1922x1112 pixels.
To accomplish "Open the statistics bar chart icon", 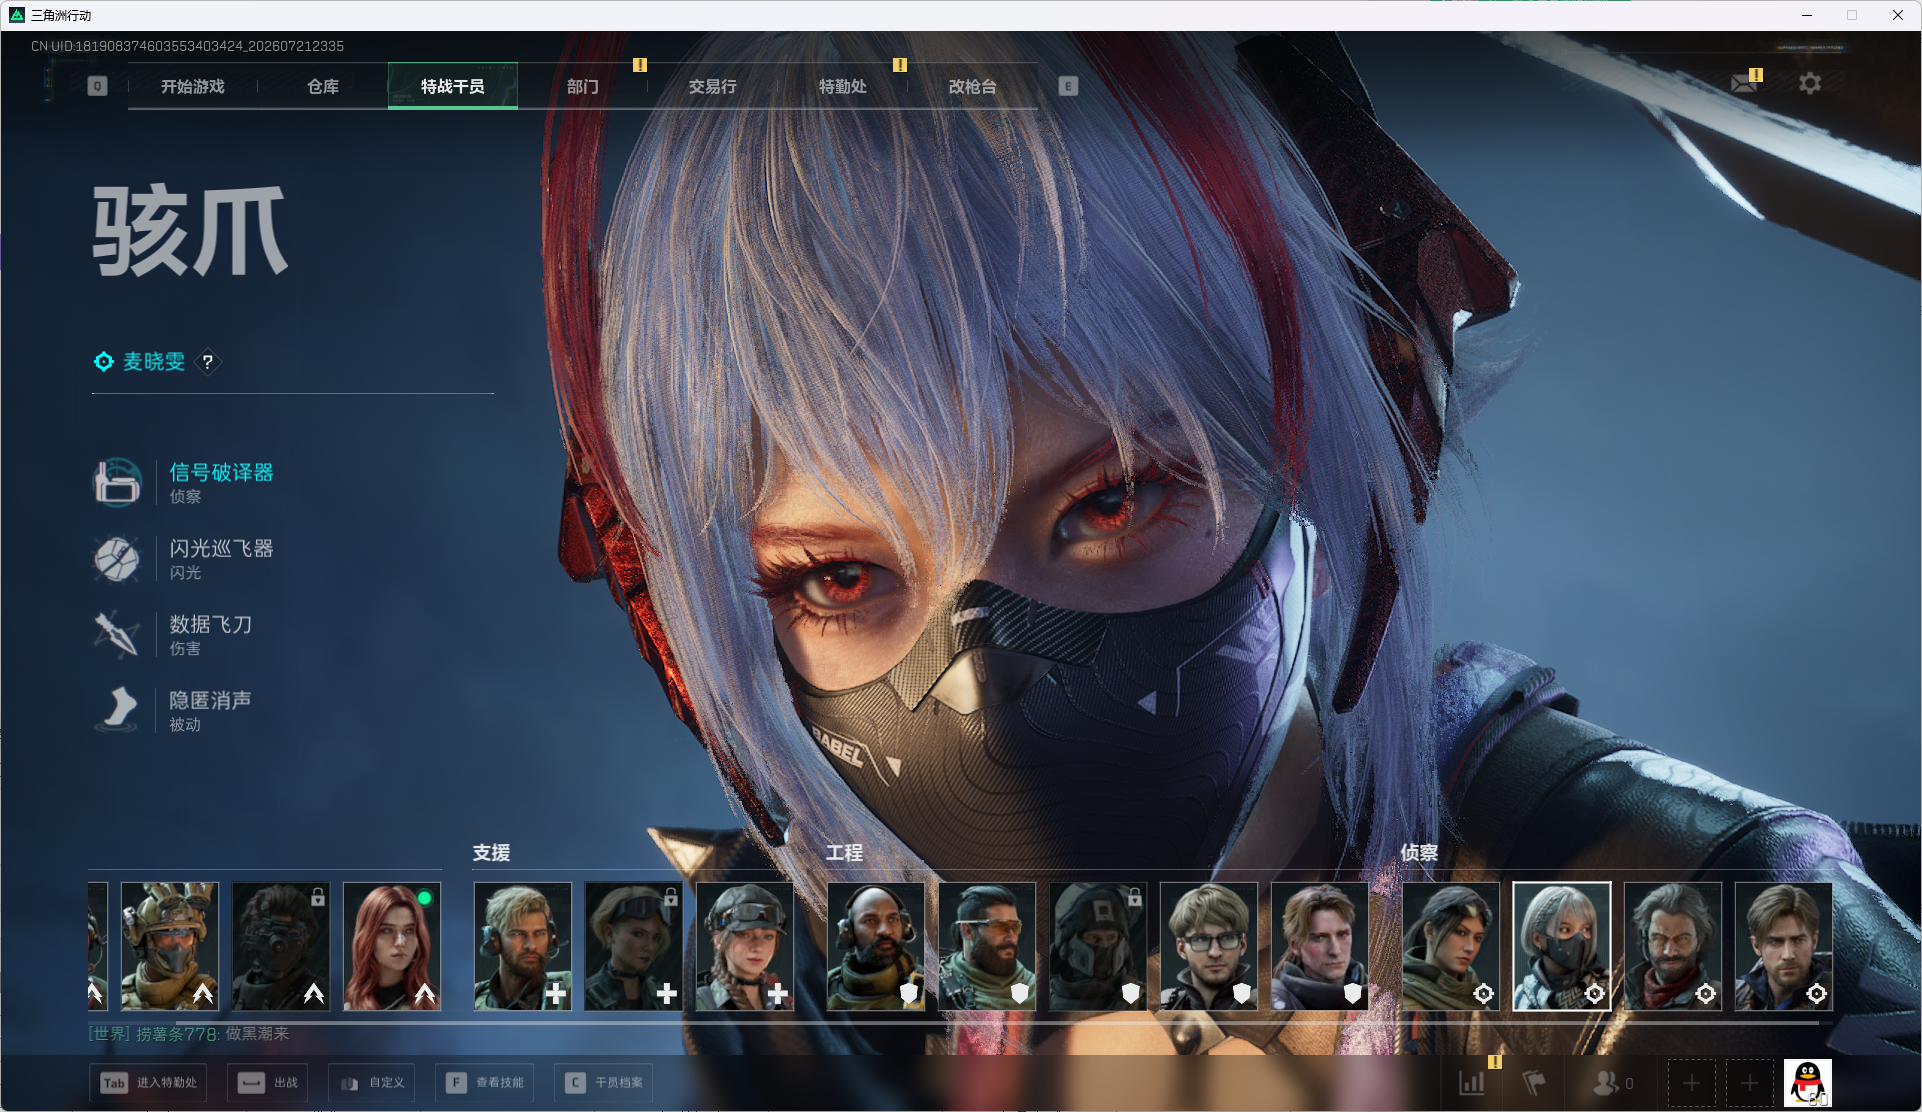I will coord(1472,1083).
